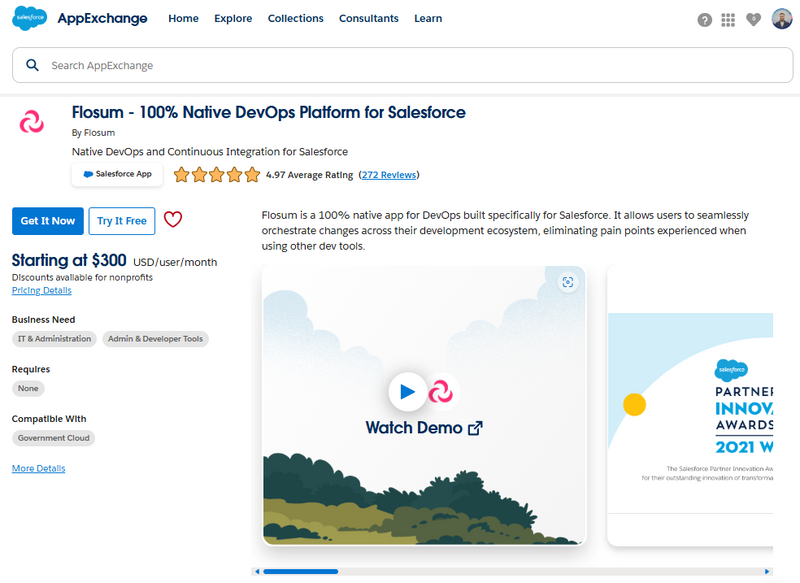Open the Learn menu

[x=428, y=18]
